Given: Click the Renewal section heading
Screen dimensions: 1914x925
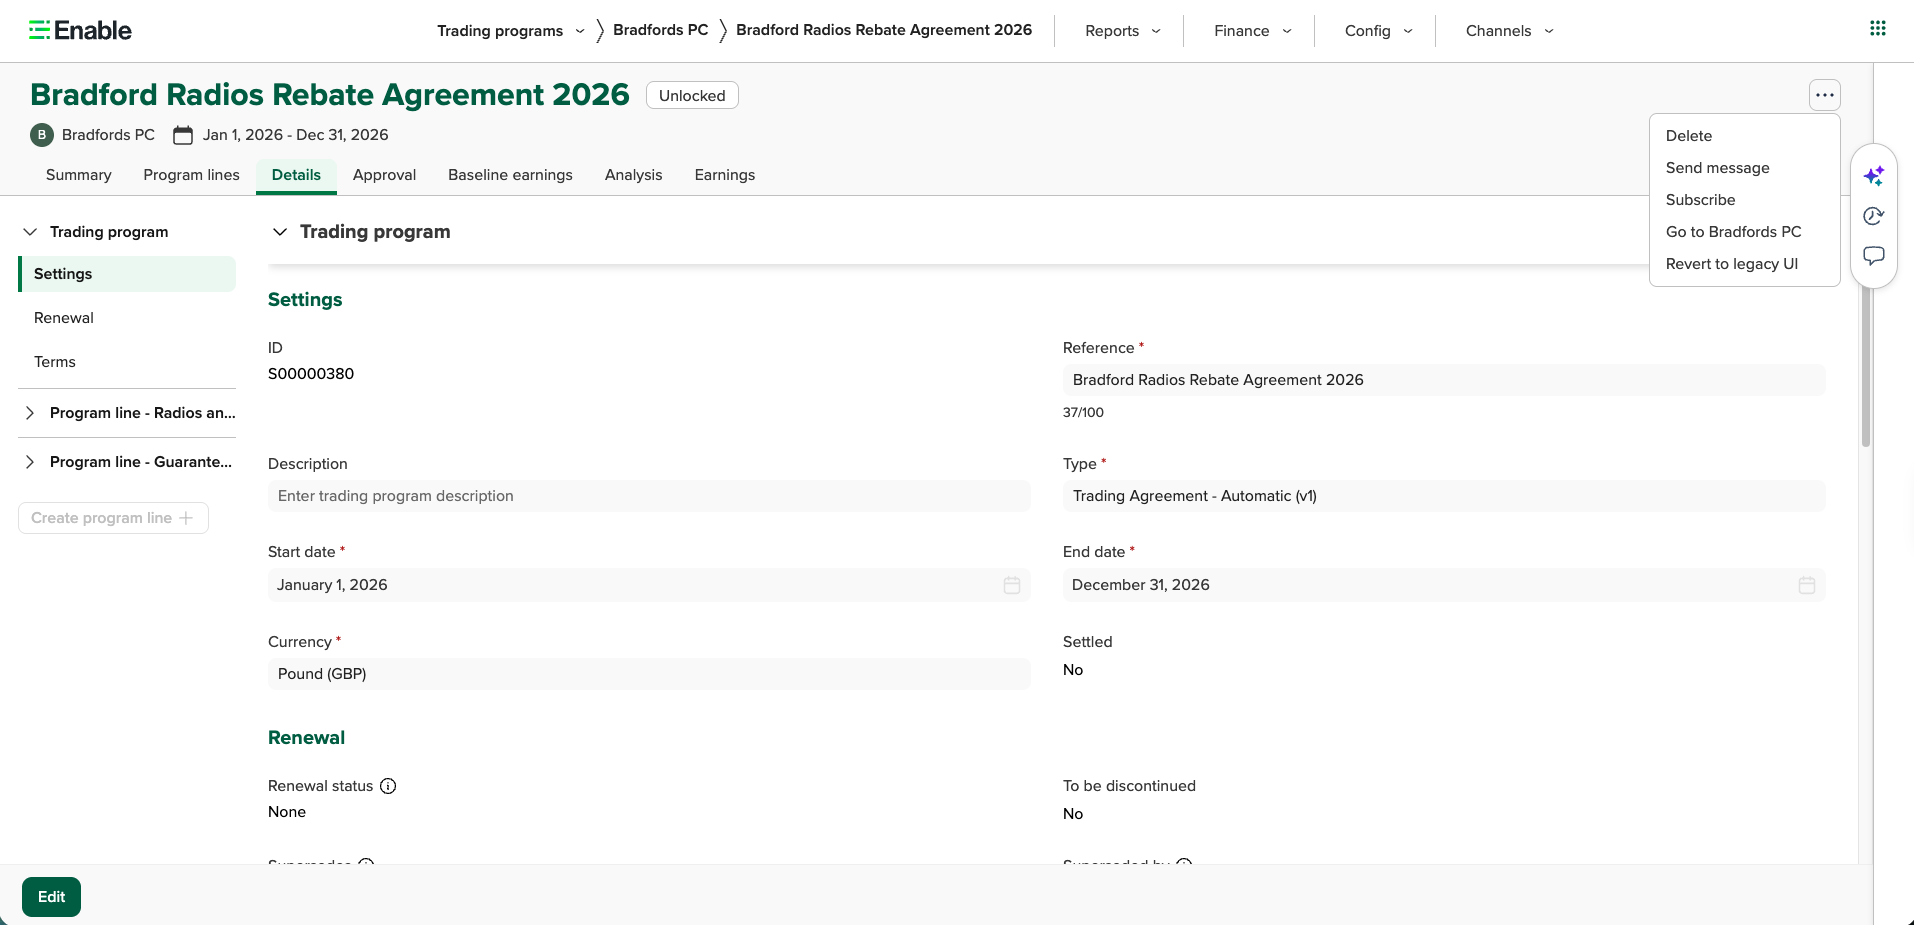Looking at the screenshot, I should click(x=306, y=738).
